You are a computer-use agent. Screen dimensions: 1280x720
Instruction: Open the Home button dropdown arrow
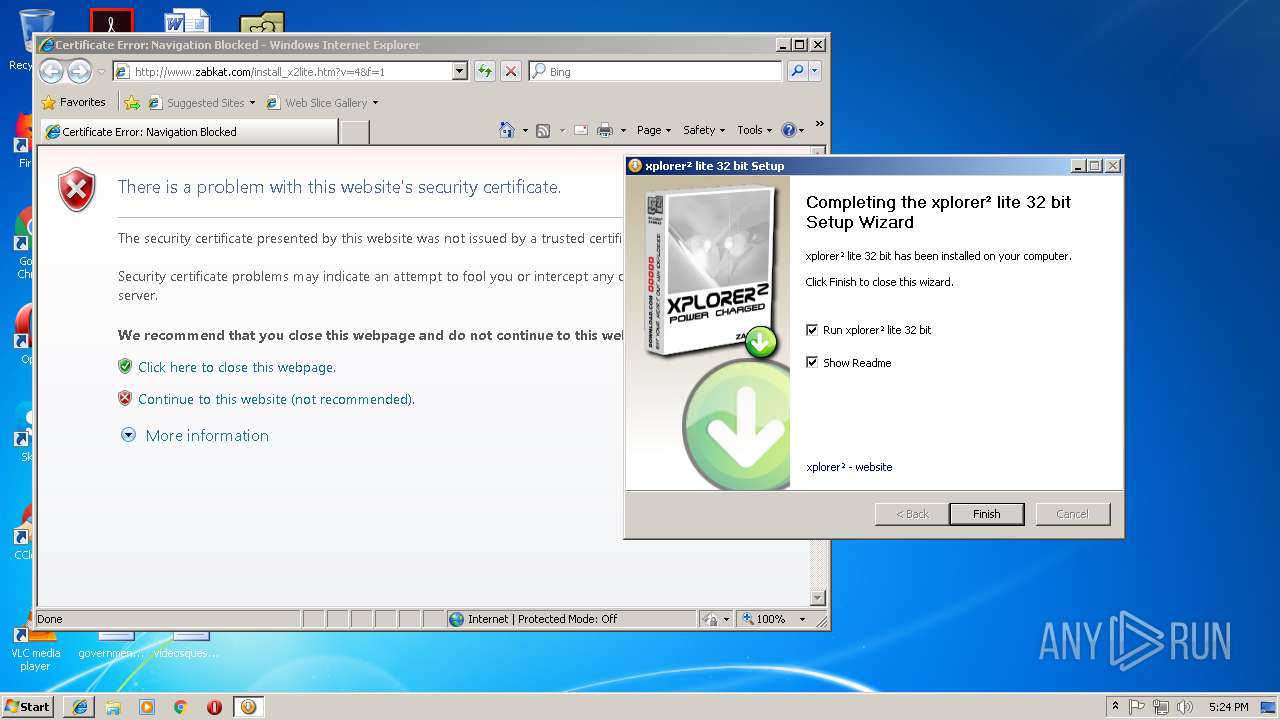click(525, 130)
